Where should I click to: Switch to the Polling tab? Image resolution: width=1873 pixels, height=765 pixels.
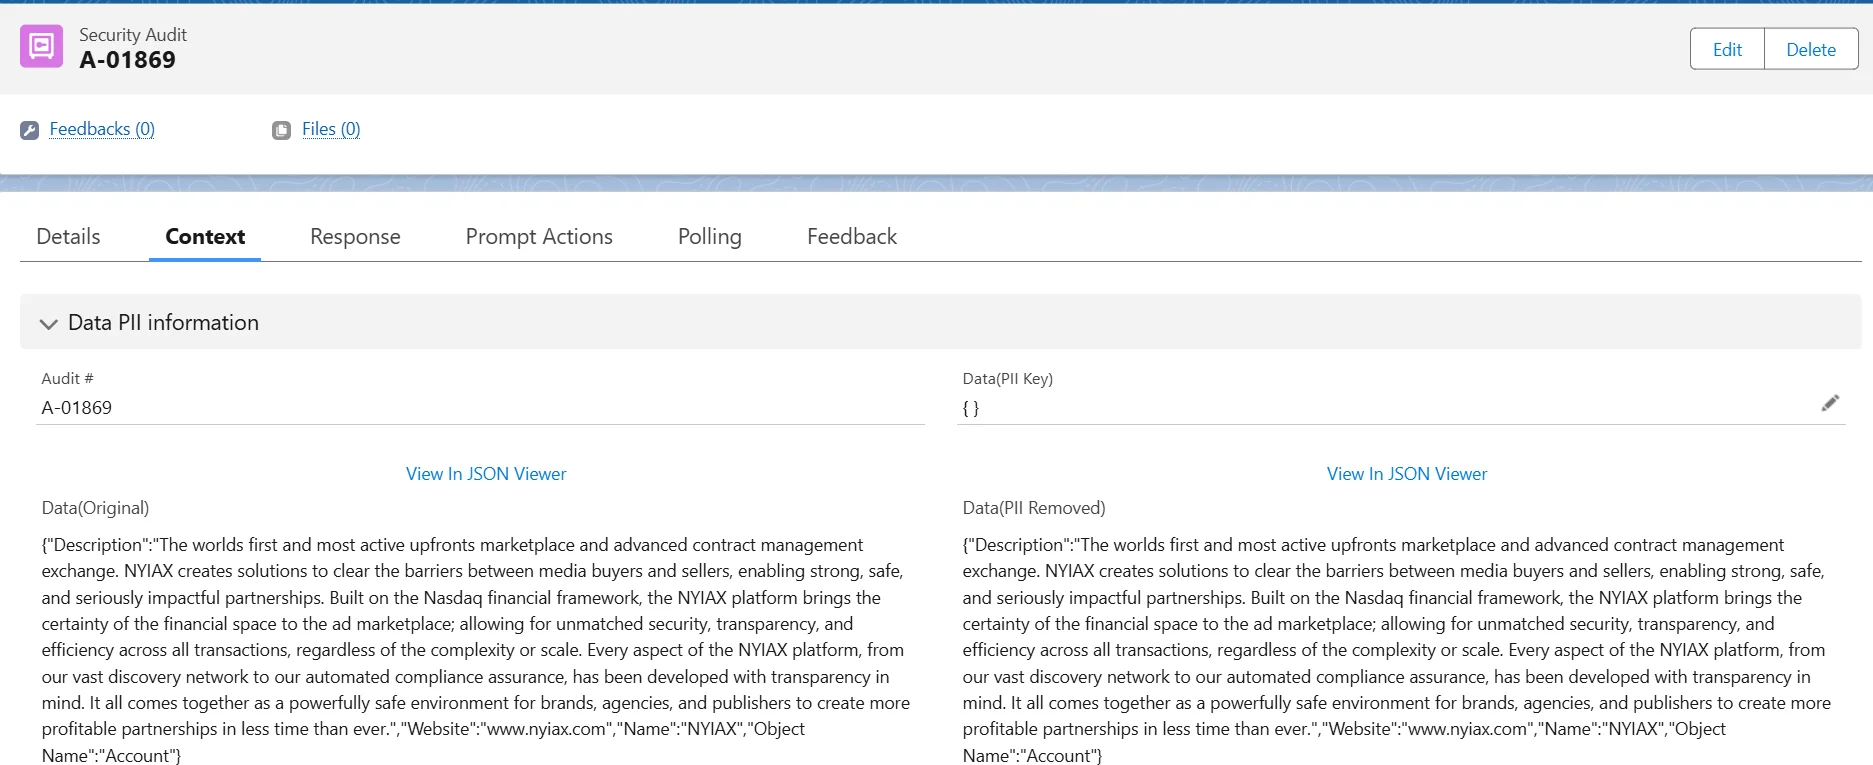tap(709, 237)
